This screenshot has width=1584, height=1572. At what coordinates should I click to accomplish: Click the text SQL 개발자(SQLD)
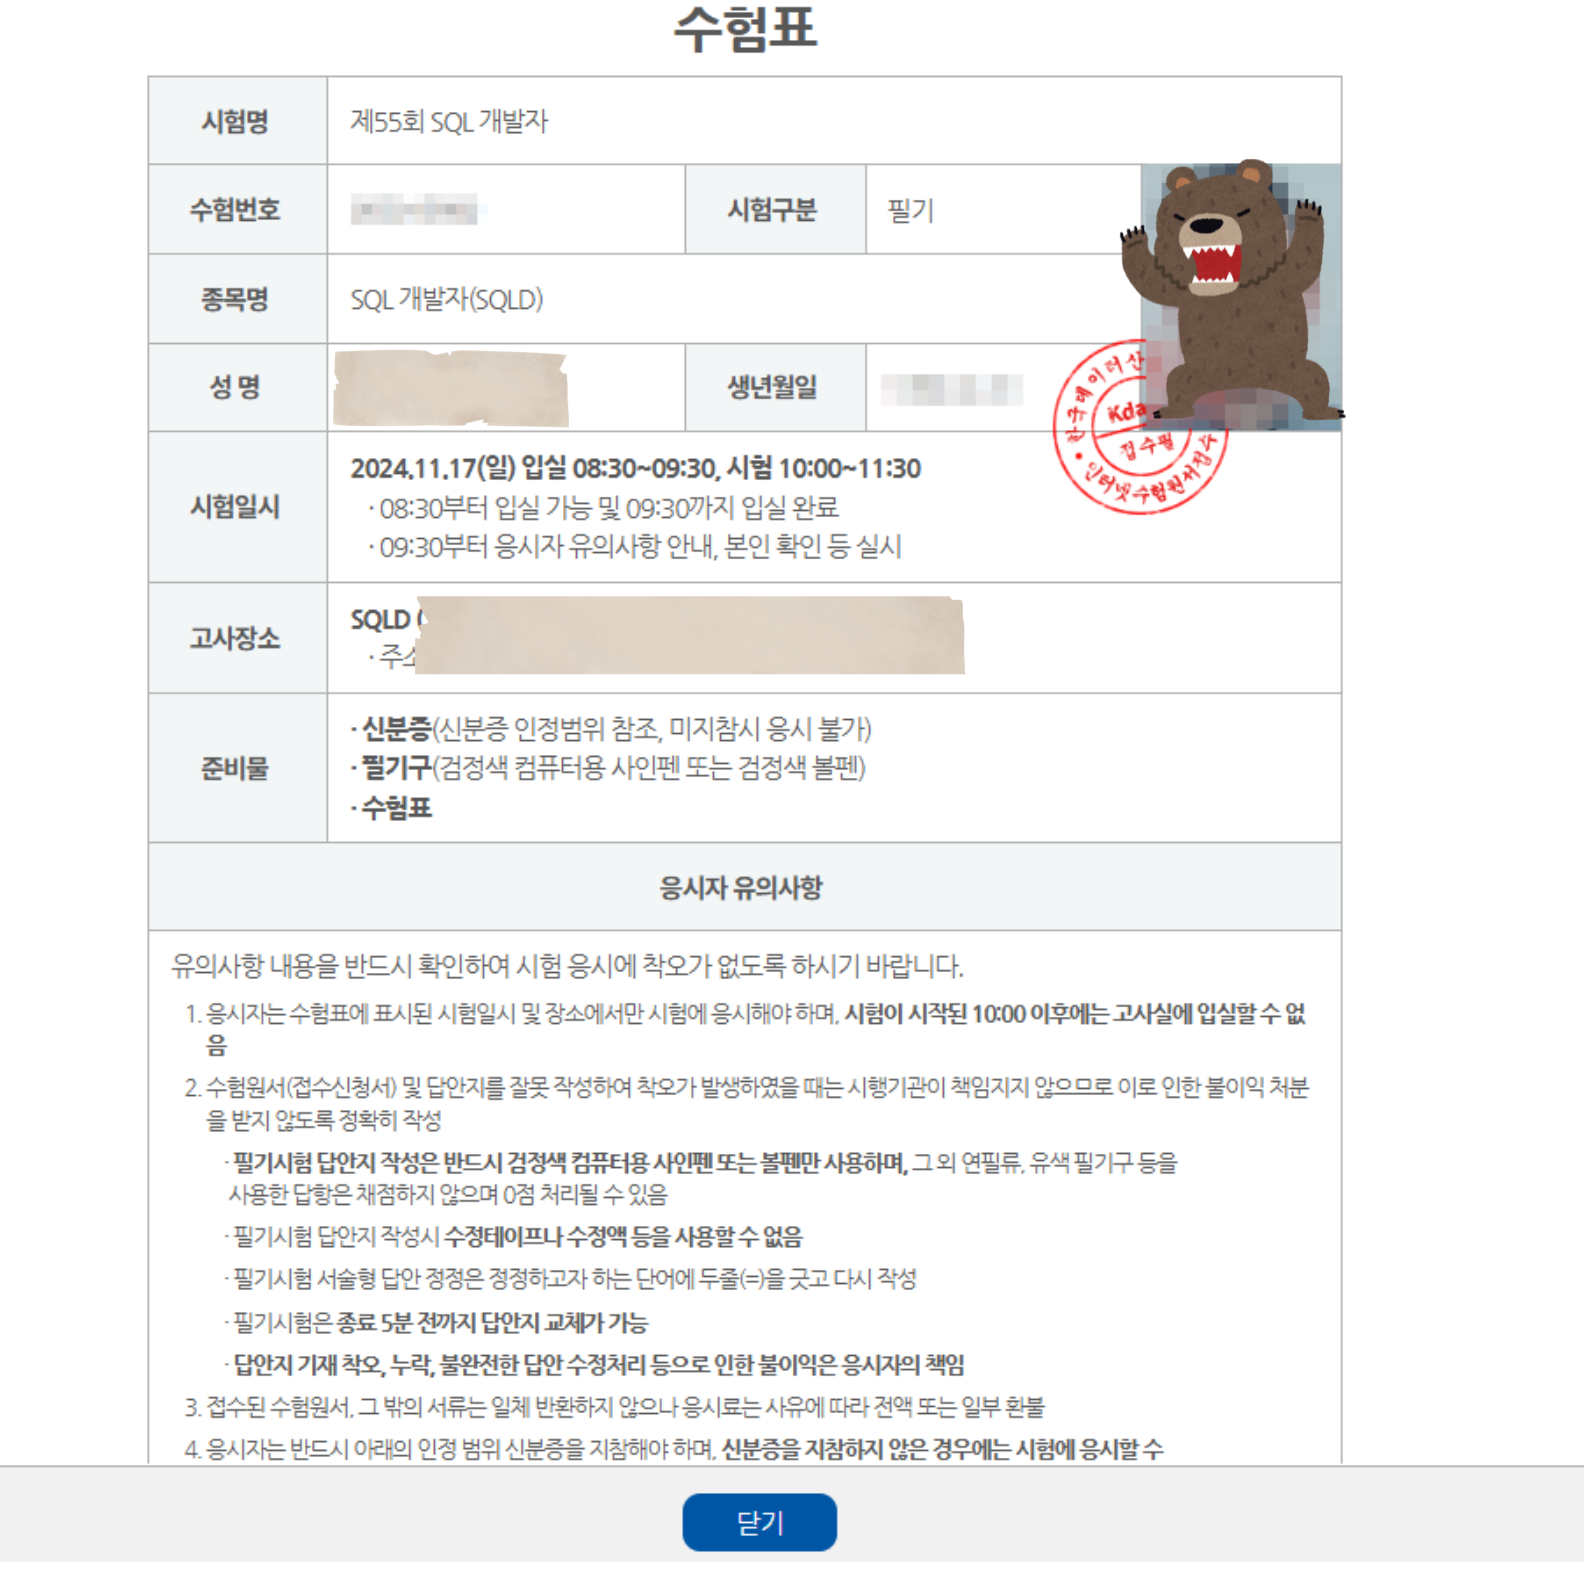click(446, 300)
